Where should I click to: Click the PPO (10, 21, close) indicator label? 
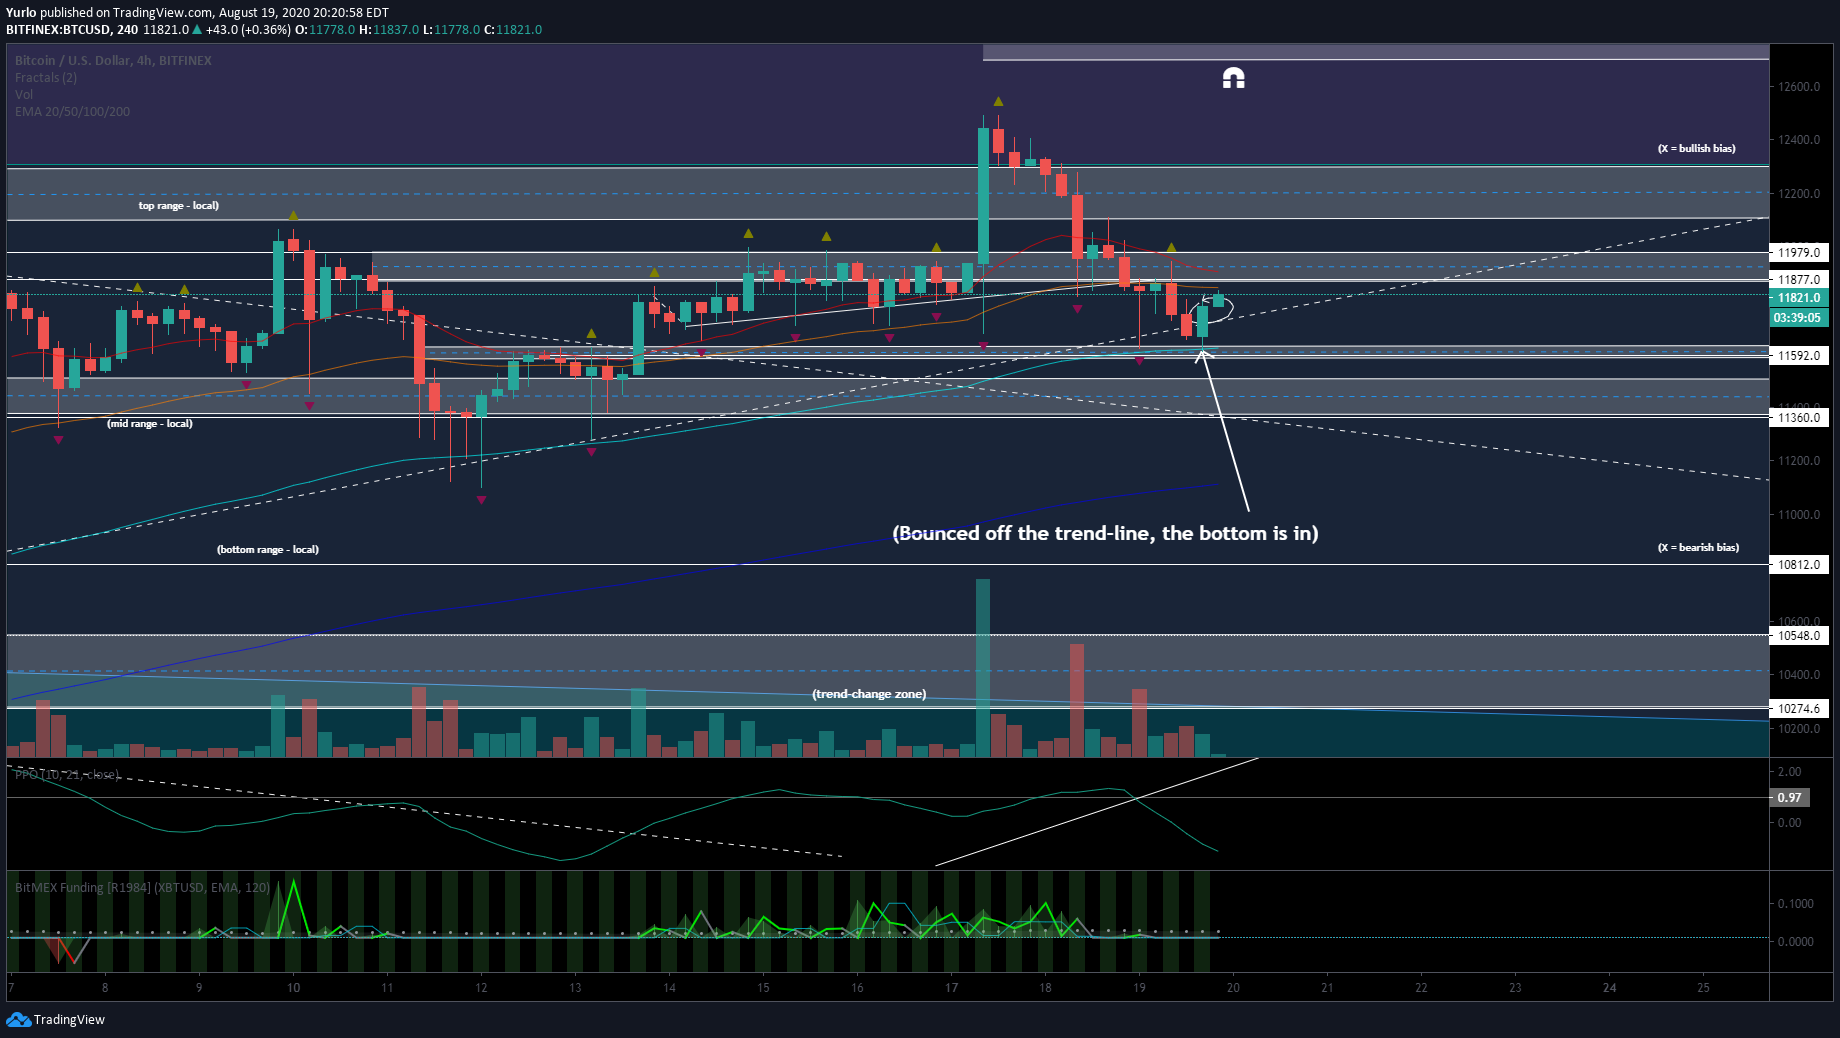67,774
